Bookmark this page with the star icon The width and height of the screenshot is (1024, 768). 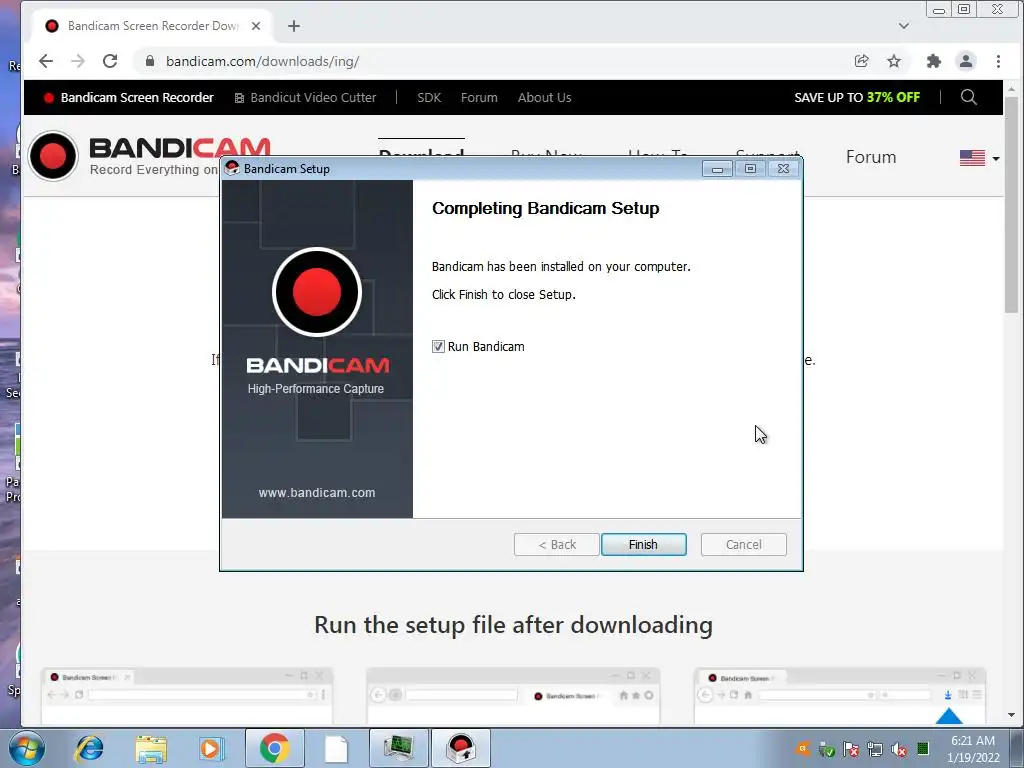[x=893, y=61]
